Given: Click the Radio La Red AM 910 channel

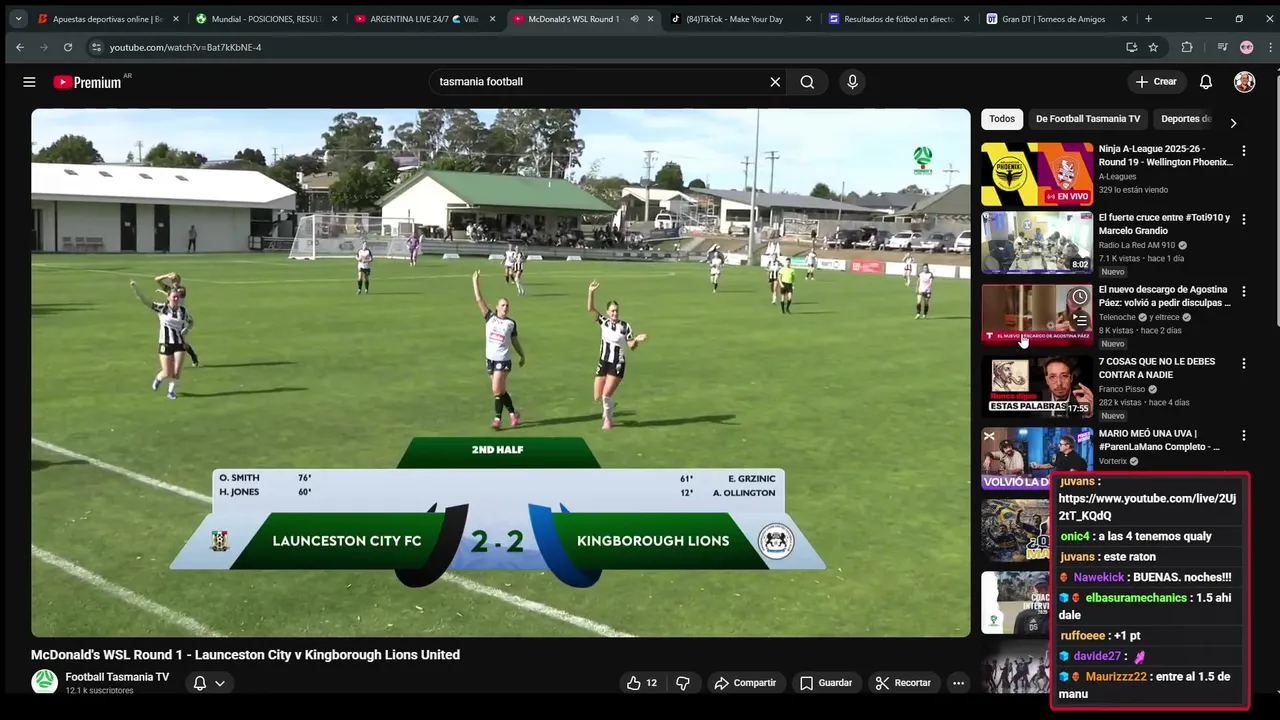Looking at the screenshot, I should 1137,245.
